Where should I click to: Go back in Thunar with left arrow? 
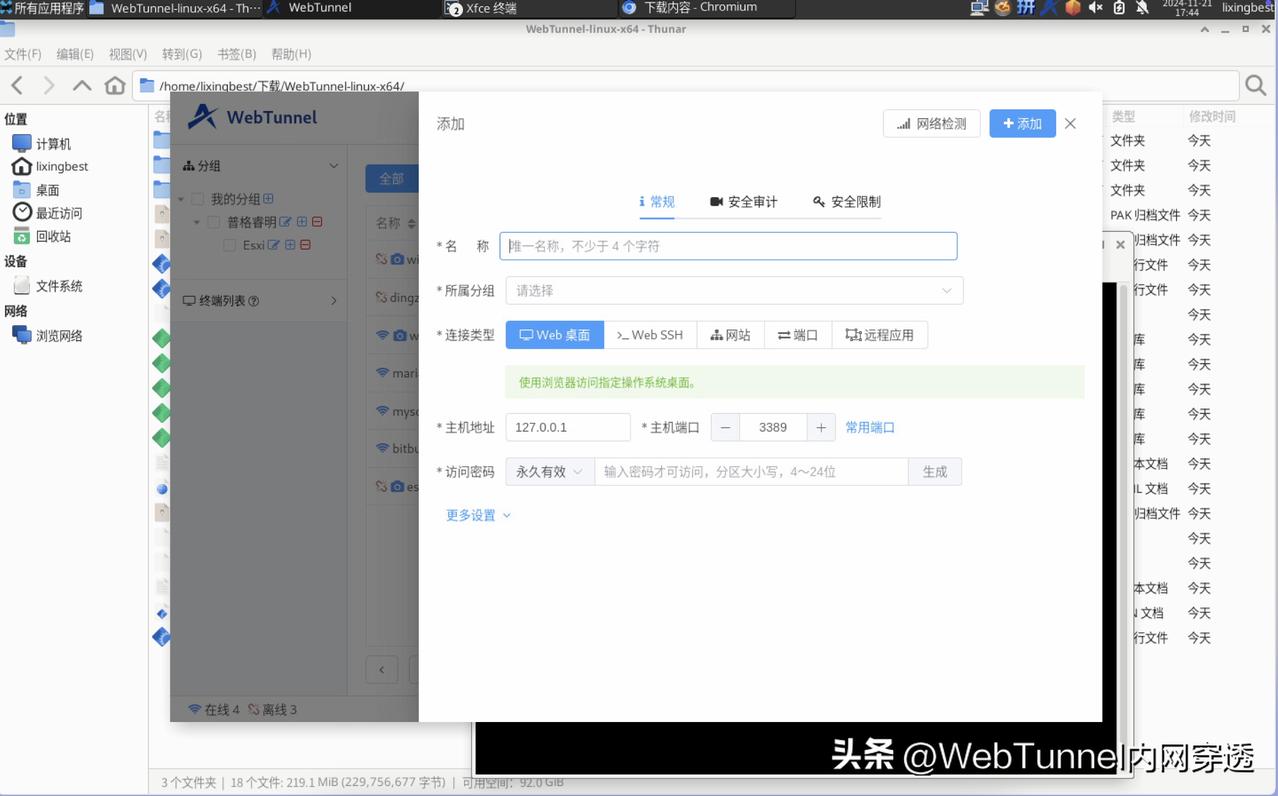pos(17,86)
